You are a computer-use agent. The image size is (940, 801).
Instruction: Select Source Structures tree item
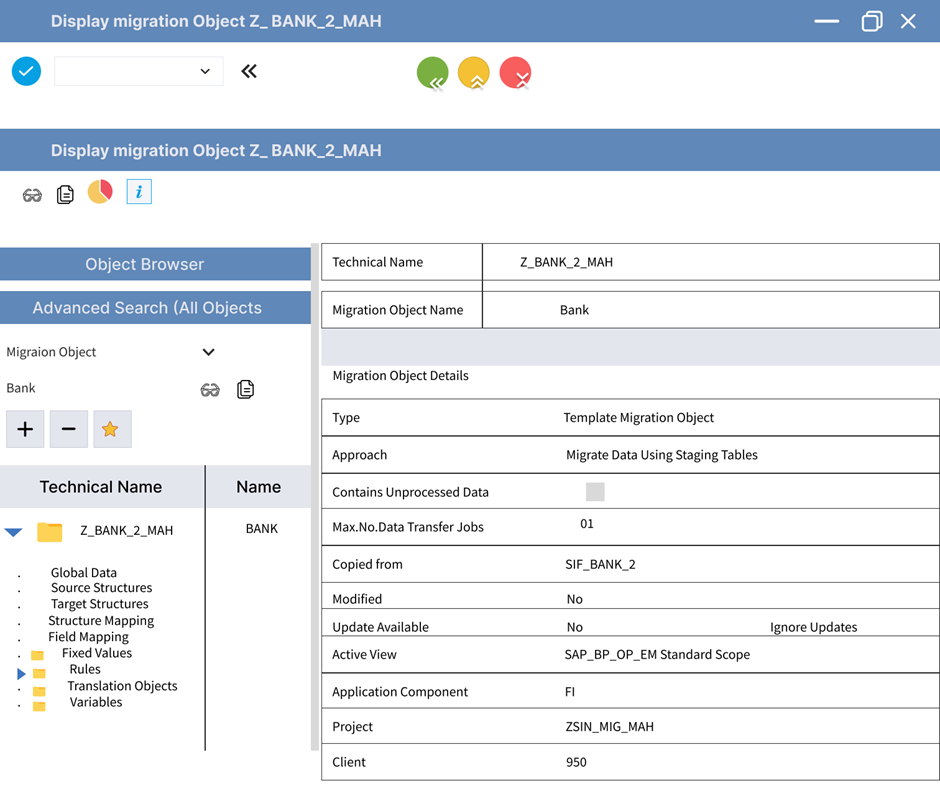(x=101, y=588)
